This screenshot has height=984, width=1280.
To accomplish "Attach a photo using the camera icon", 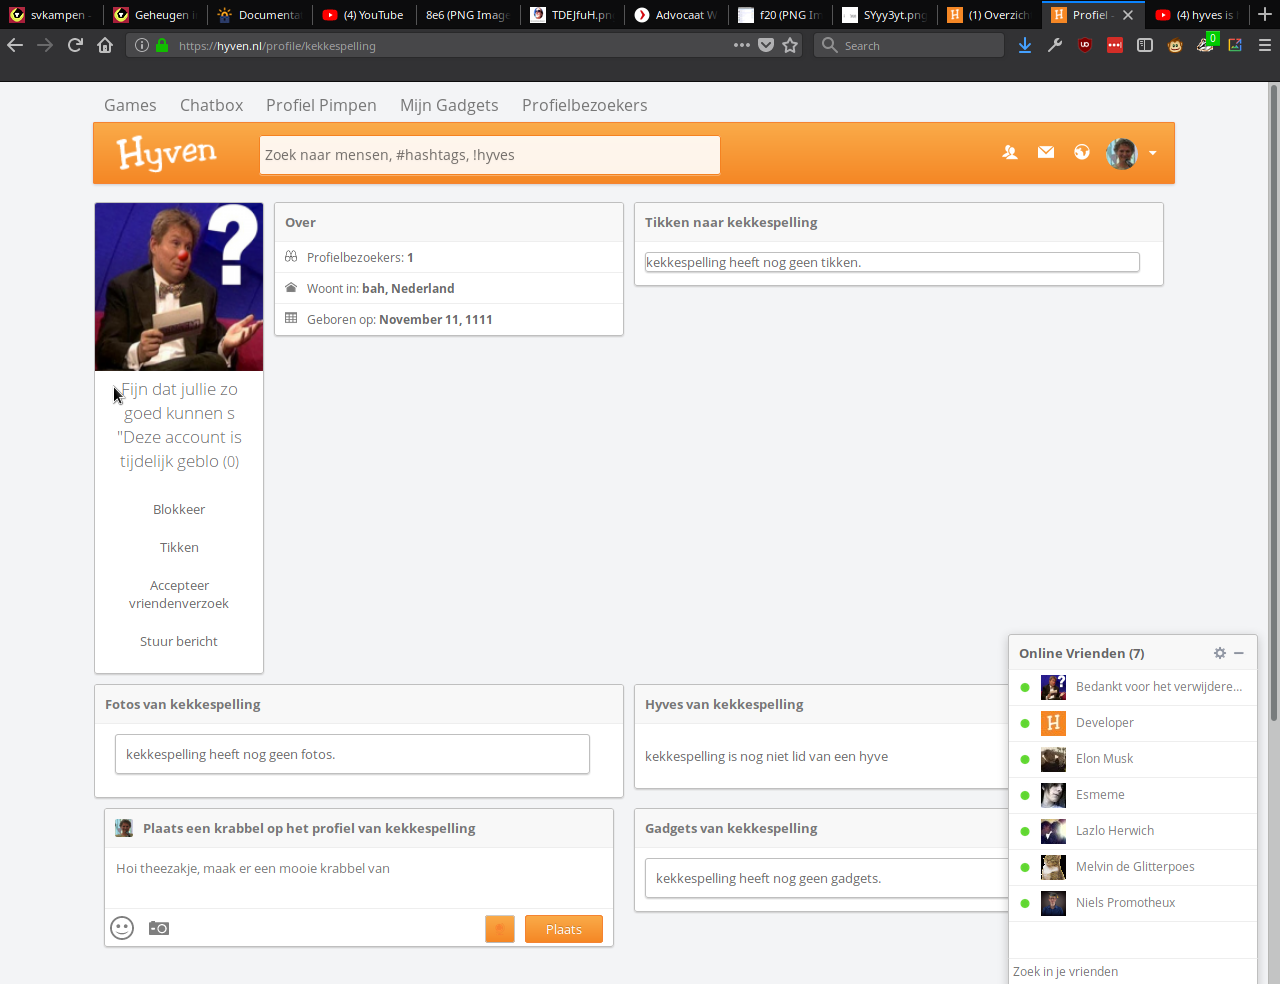I will (159, 929).
